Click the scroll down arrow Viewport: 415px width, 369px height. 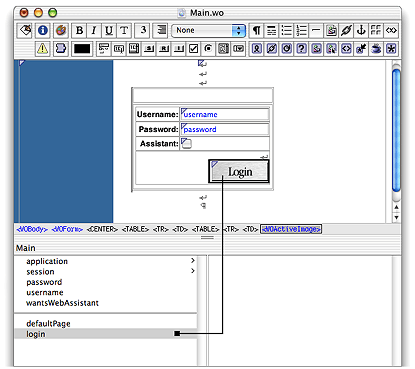click(396, 217)
